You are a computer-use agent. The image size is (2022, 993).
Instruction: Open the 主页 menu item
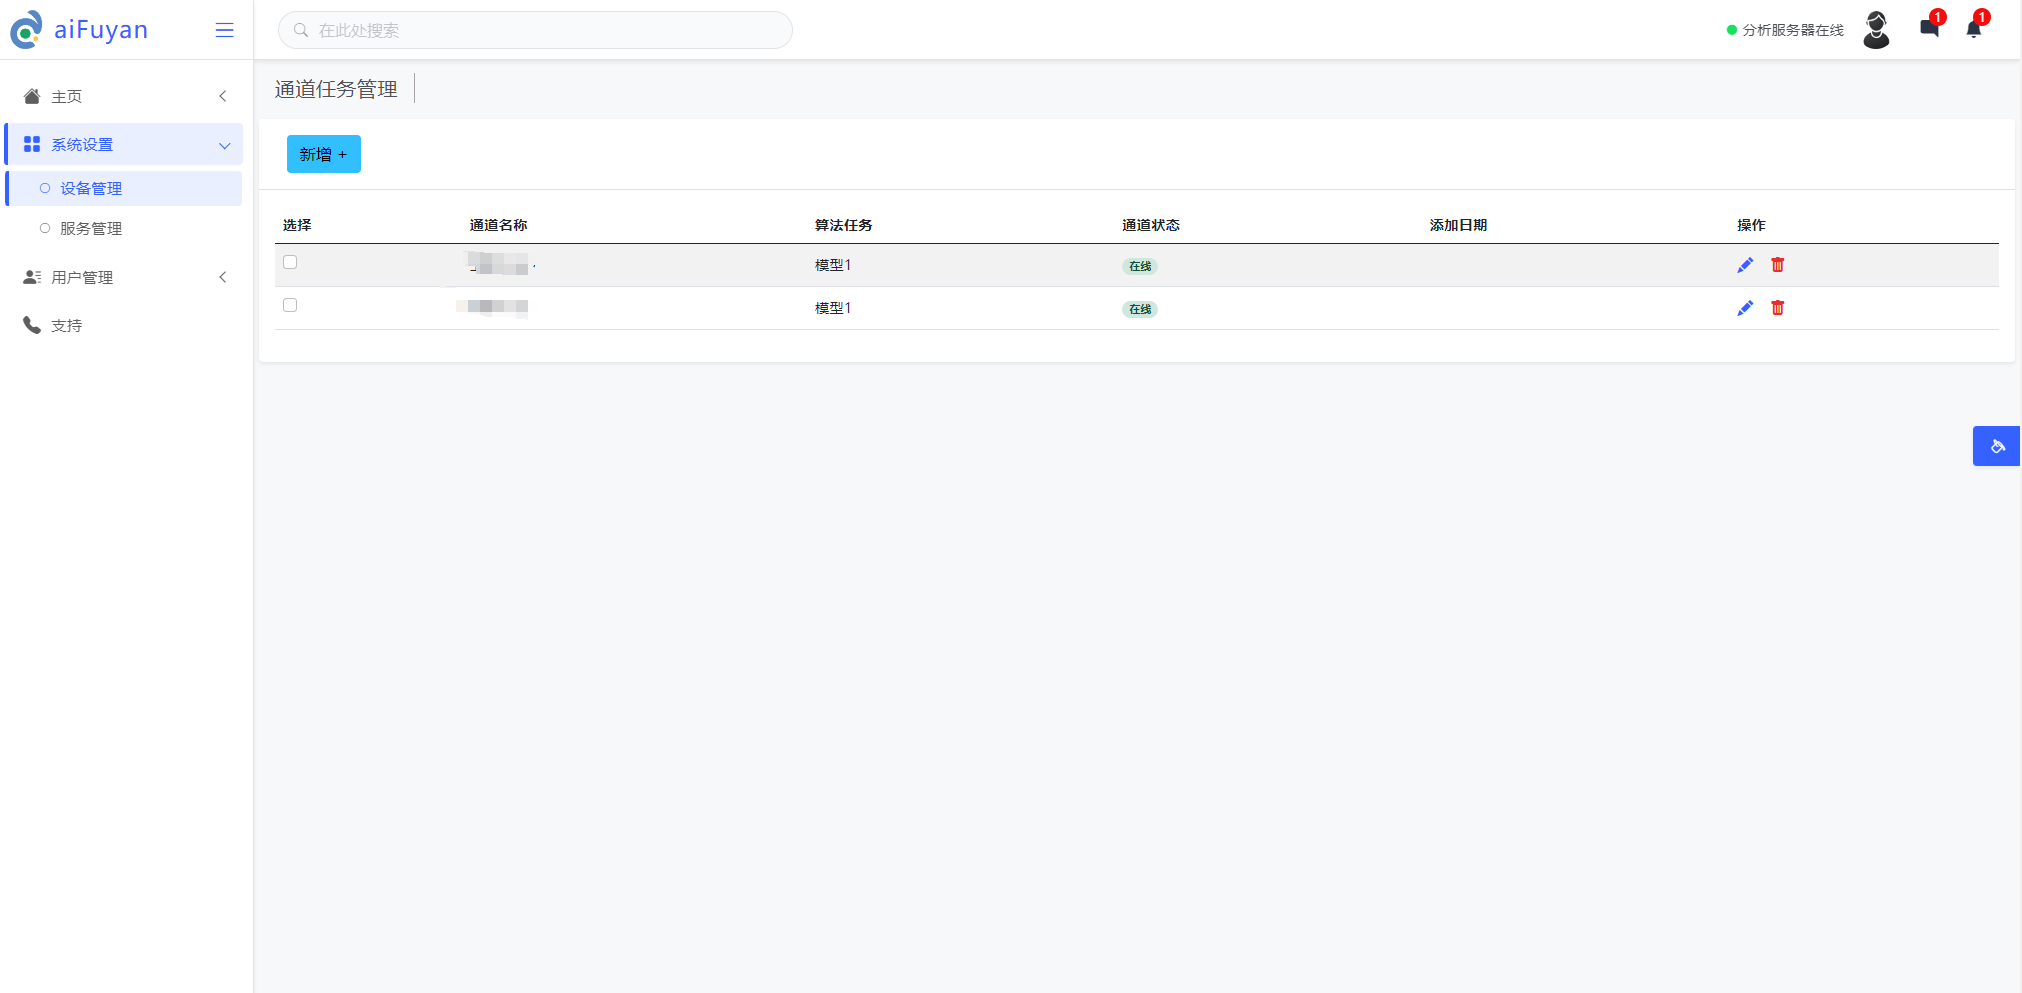tap(124, 96)
